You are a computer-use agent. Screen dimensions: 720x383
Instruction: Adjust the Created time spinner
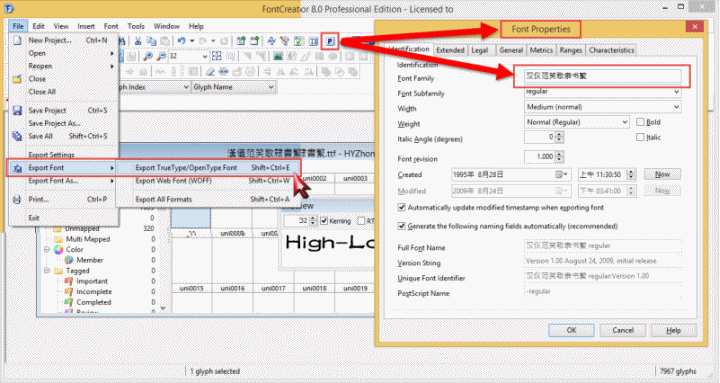(x=631, y=175)
